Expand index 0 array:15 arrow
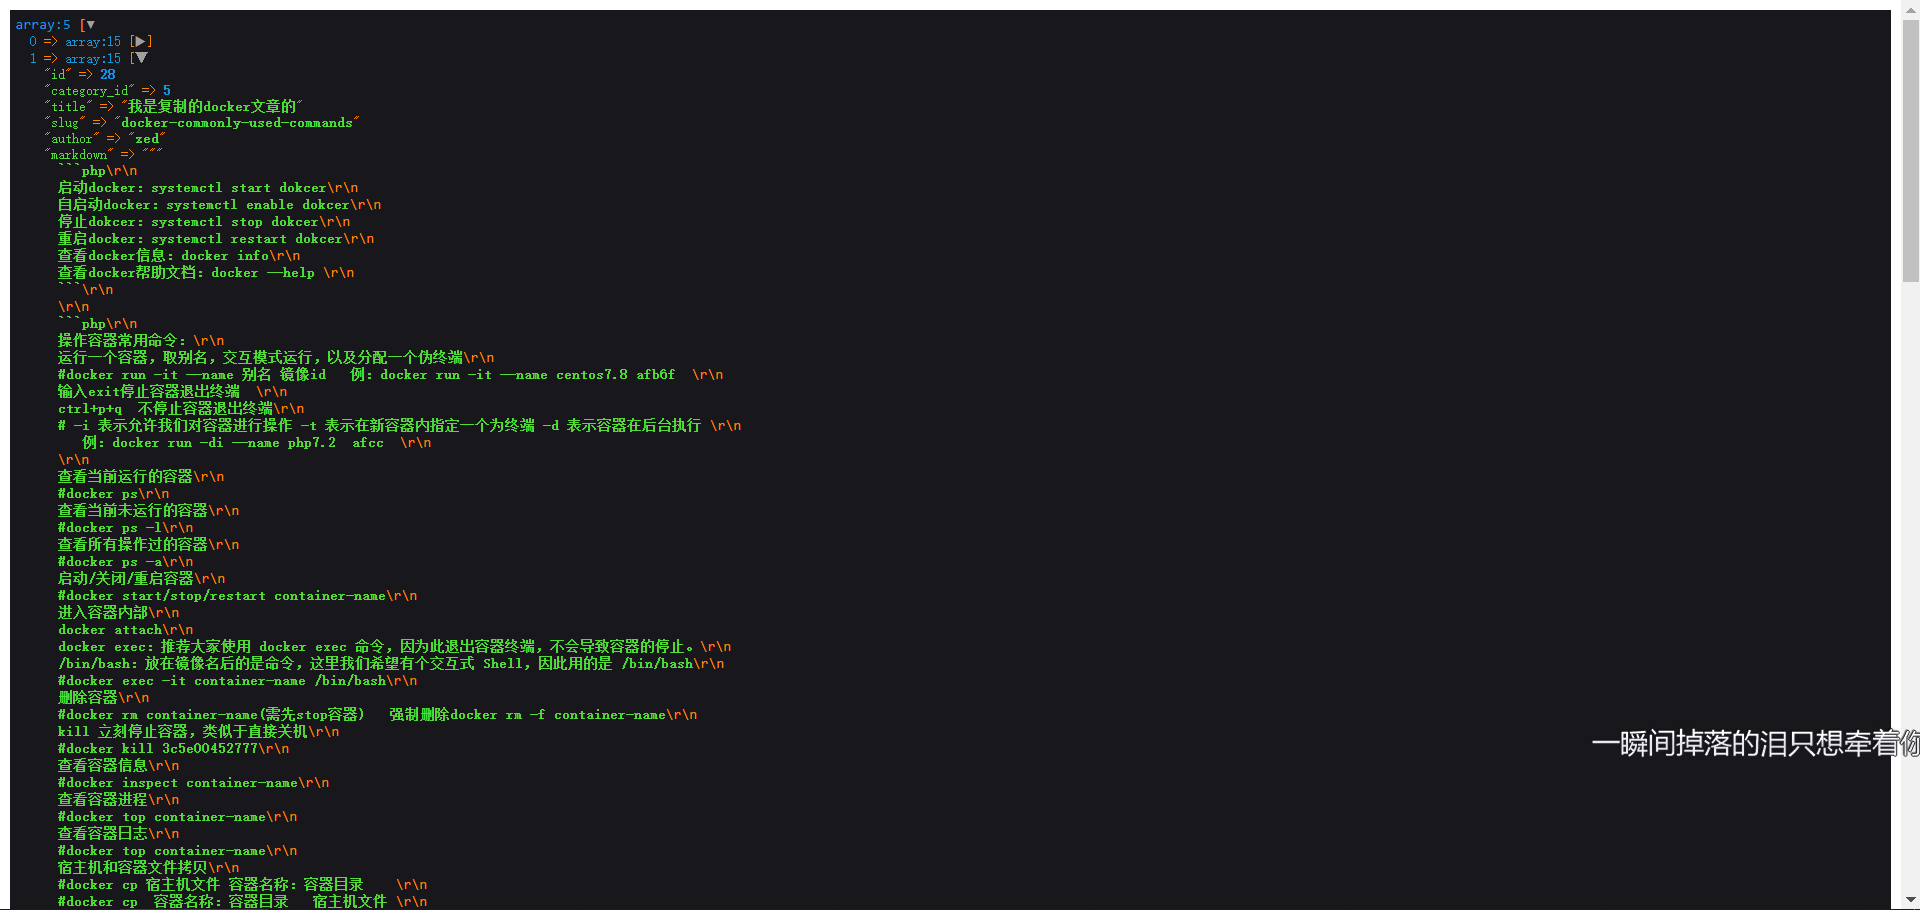1920x910 pixels. pos(140,42)
